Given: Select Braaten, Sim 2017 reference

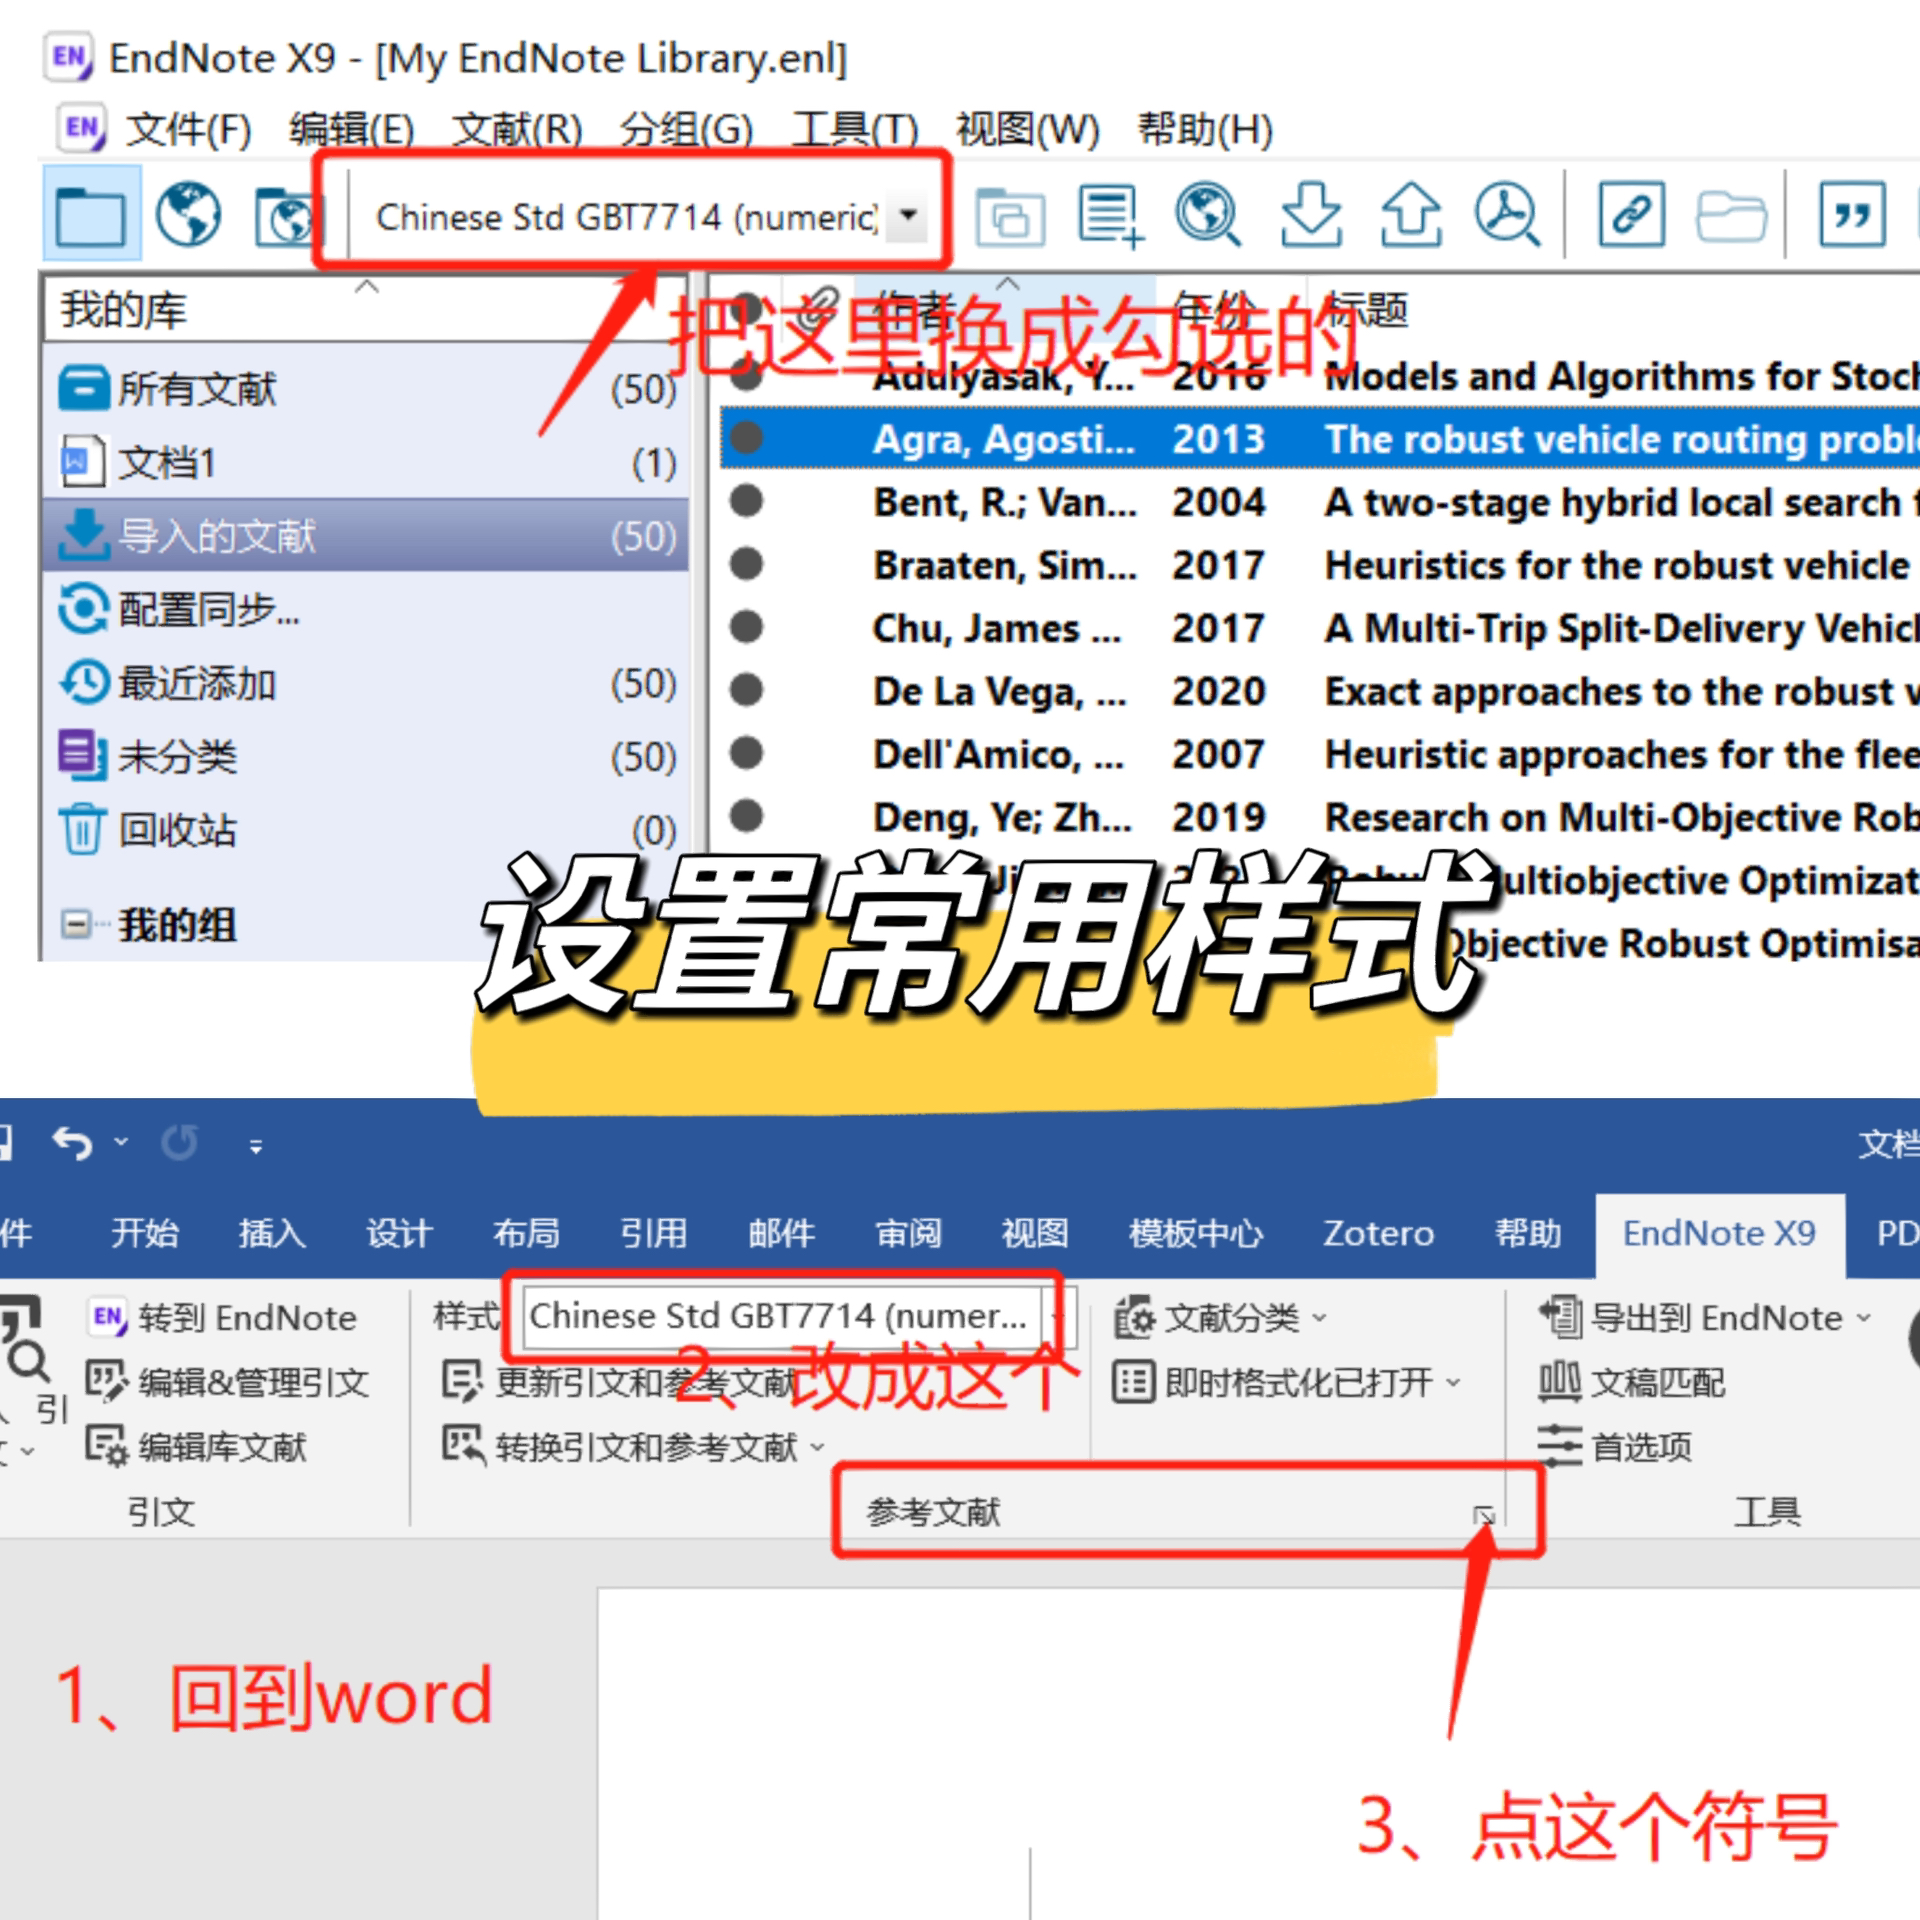Looking at the screenshot, I should coord(1320,565).
